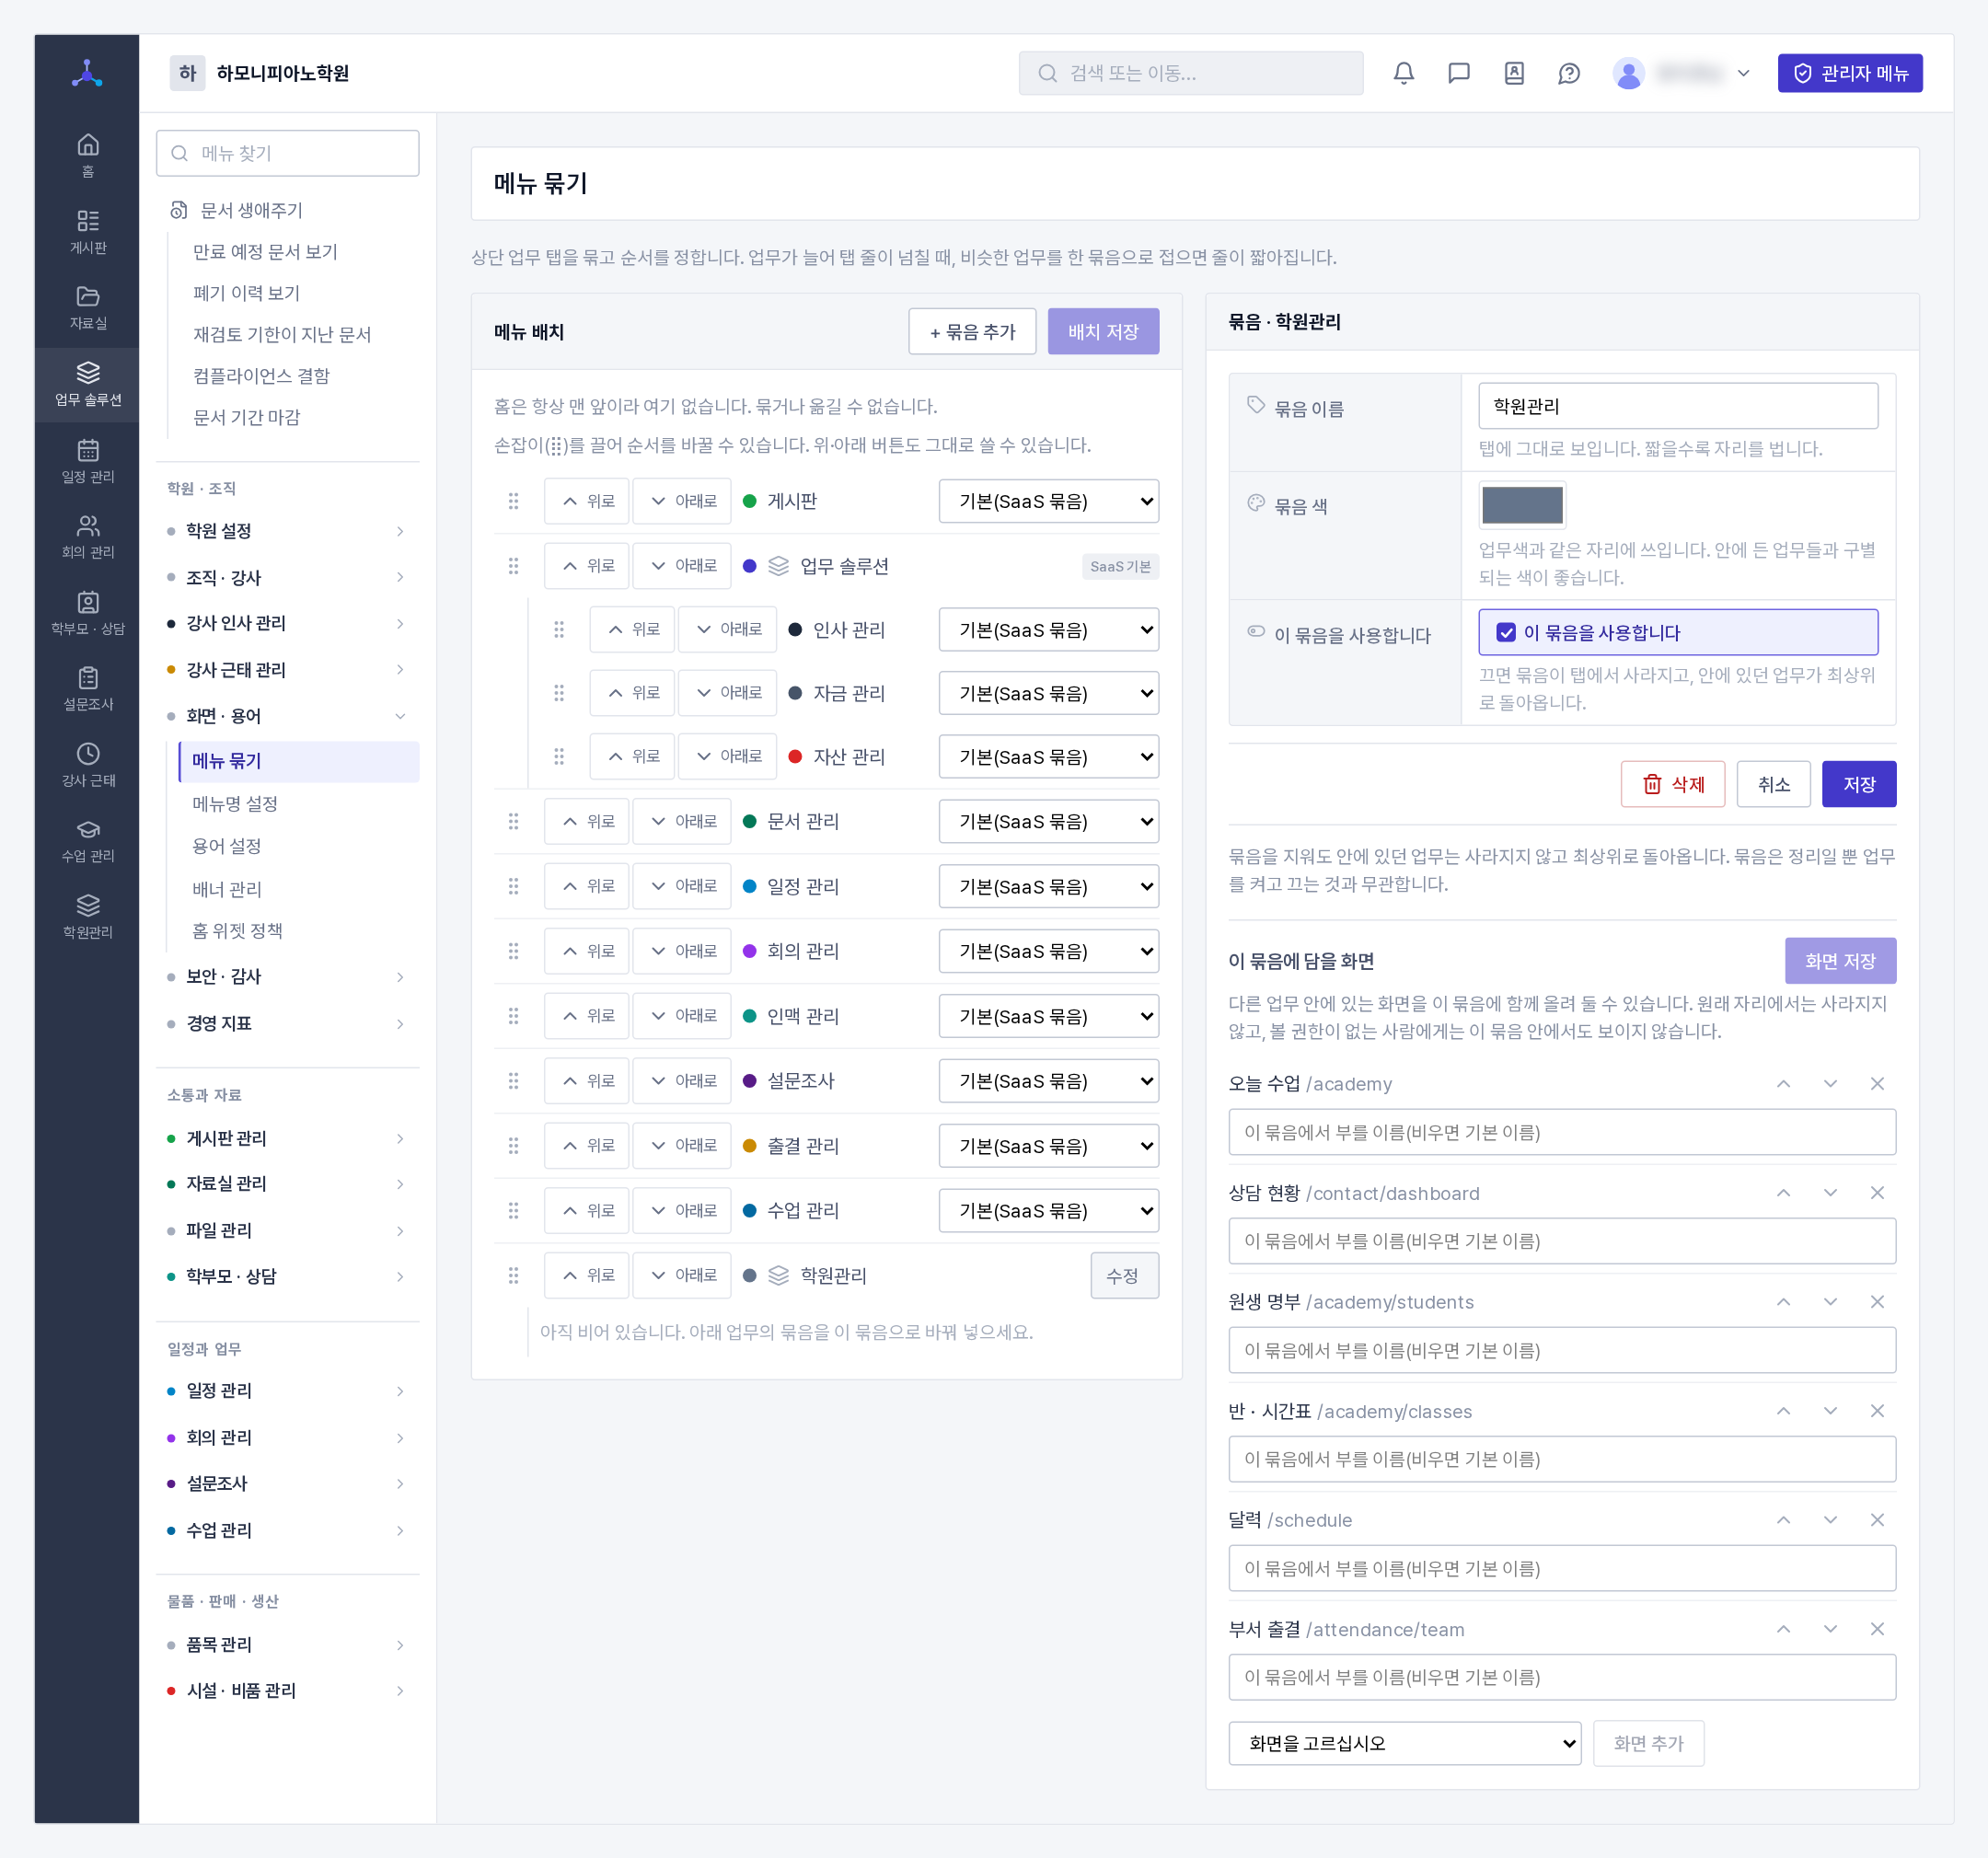Click the 화면 저장 button
The image size is (1988, 1858).
[1840, 961]
